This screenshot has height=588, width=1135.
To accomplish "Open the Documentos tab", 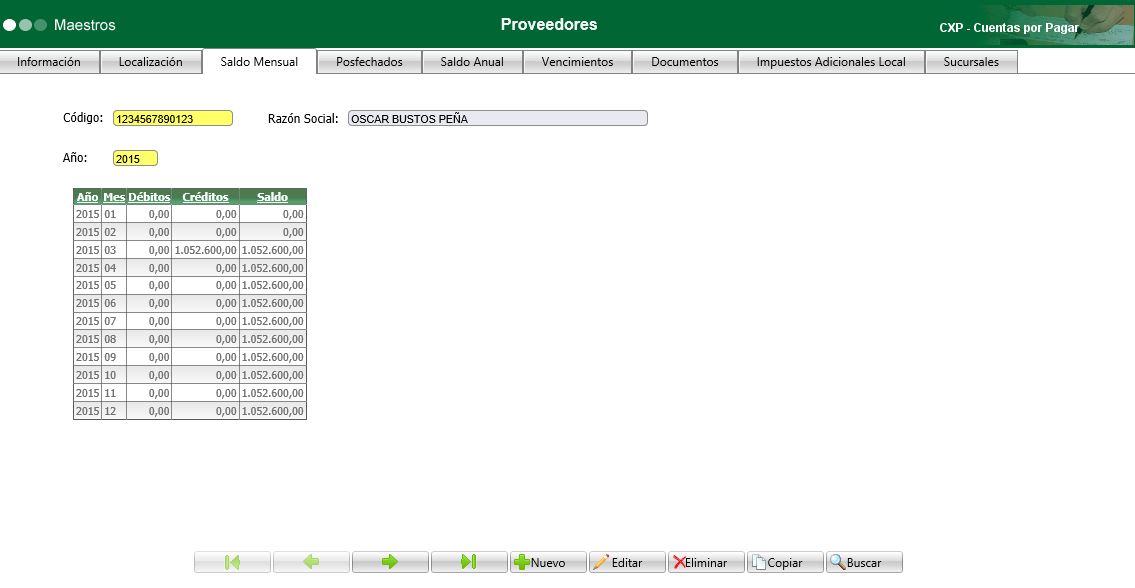I will click(685, 62).
